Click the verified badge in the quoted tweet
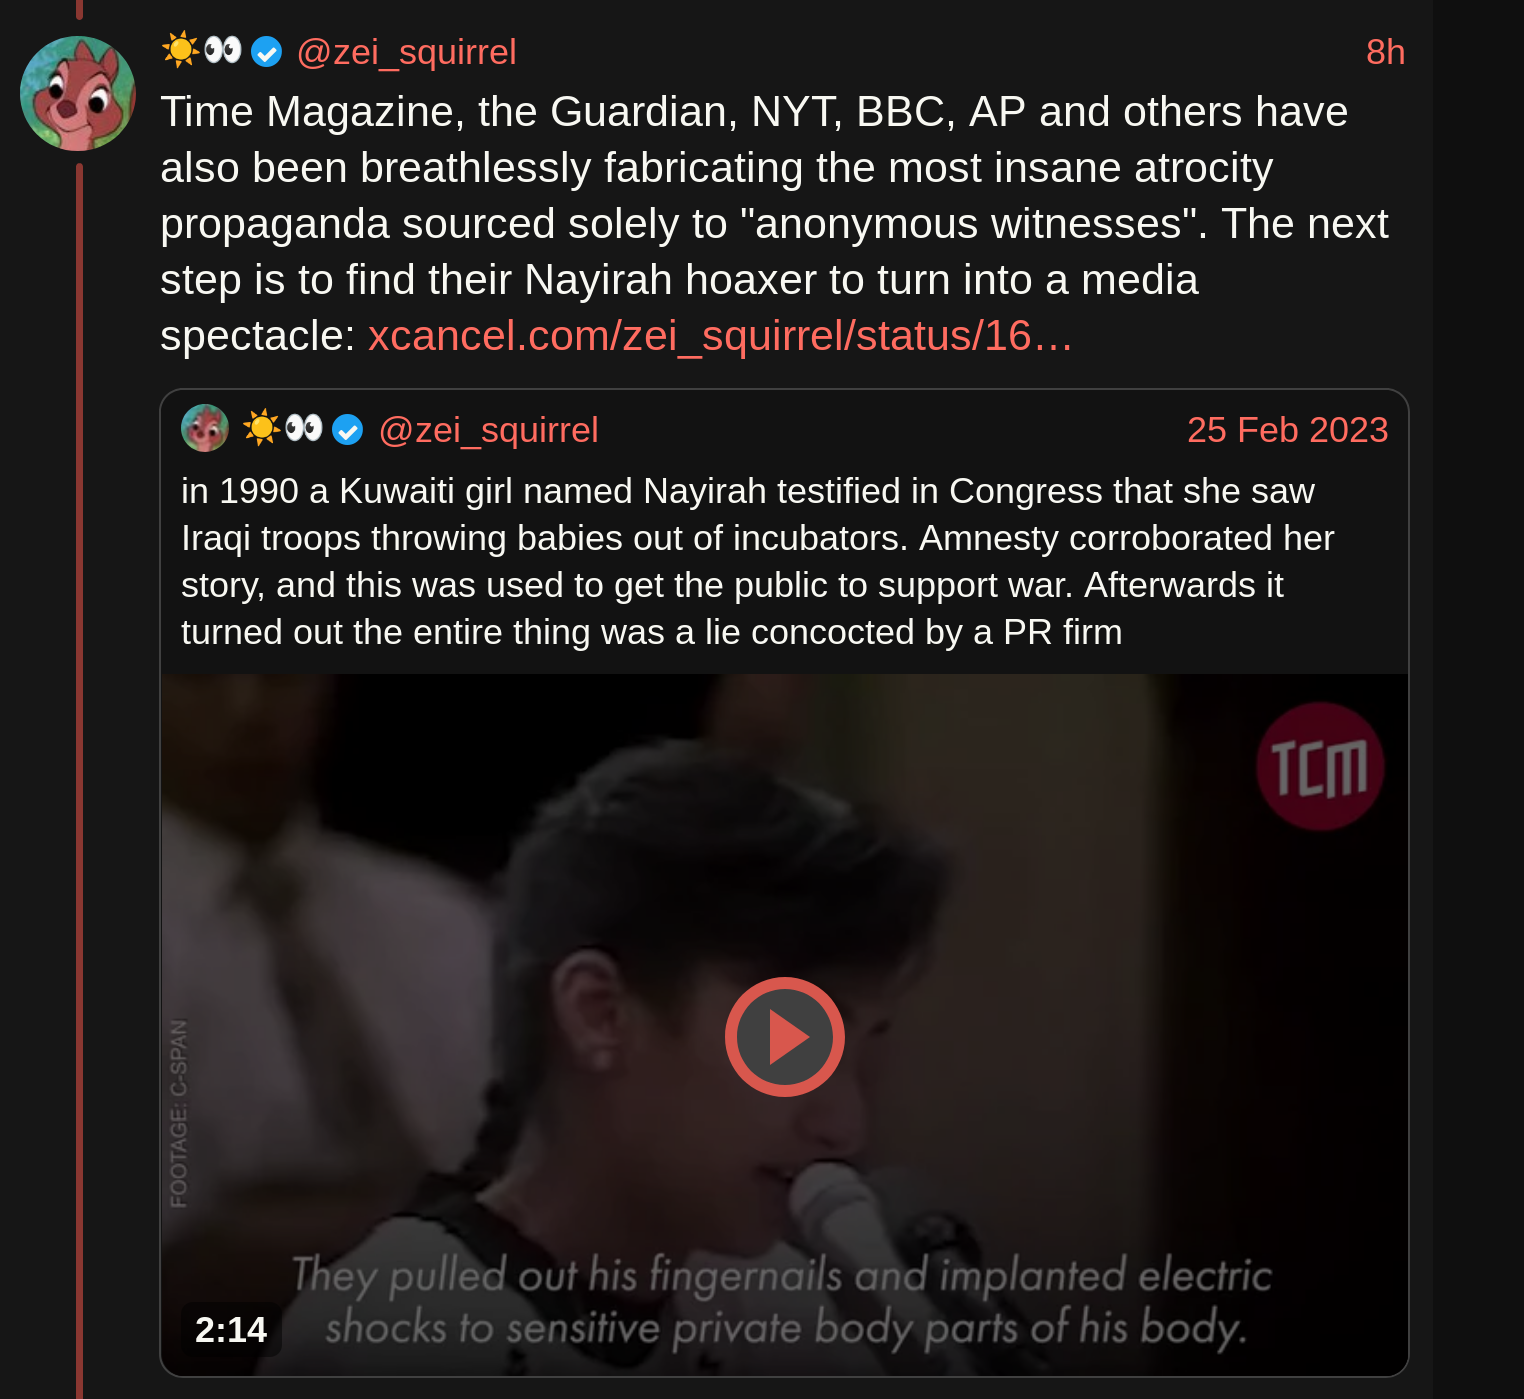 coord(347,430)
